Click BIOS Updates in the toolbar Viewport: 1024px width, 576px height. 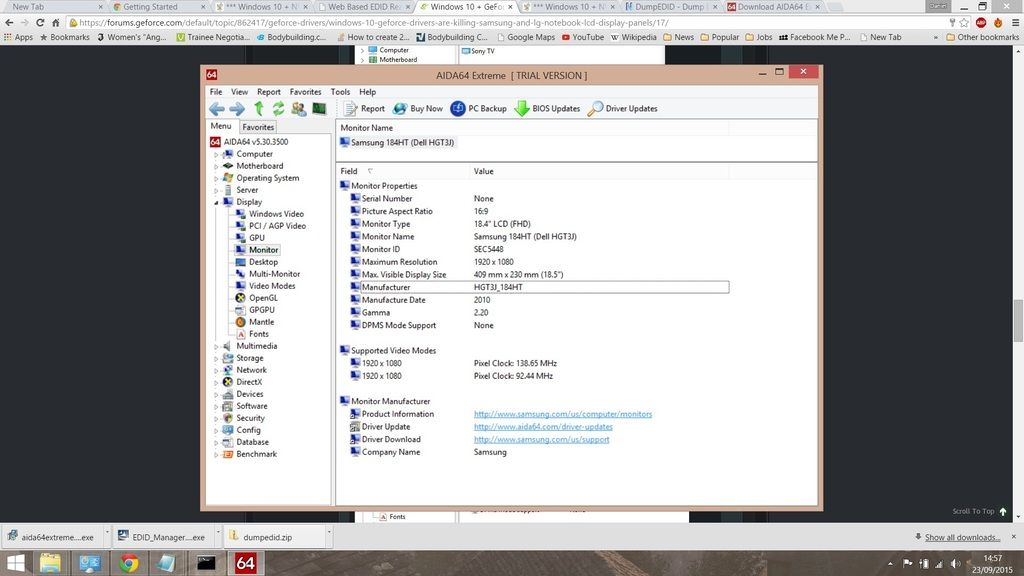click(547, 109)
